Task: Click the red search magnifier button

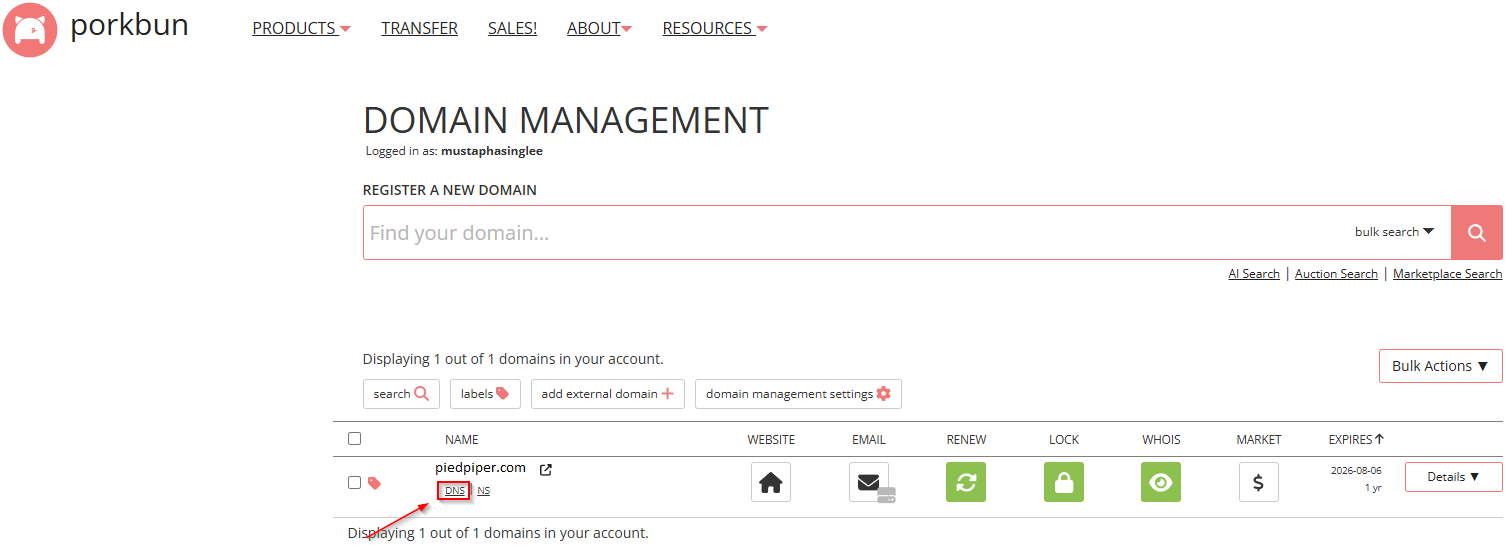Action: pyautogui.click(x=1476, y=232)
